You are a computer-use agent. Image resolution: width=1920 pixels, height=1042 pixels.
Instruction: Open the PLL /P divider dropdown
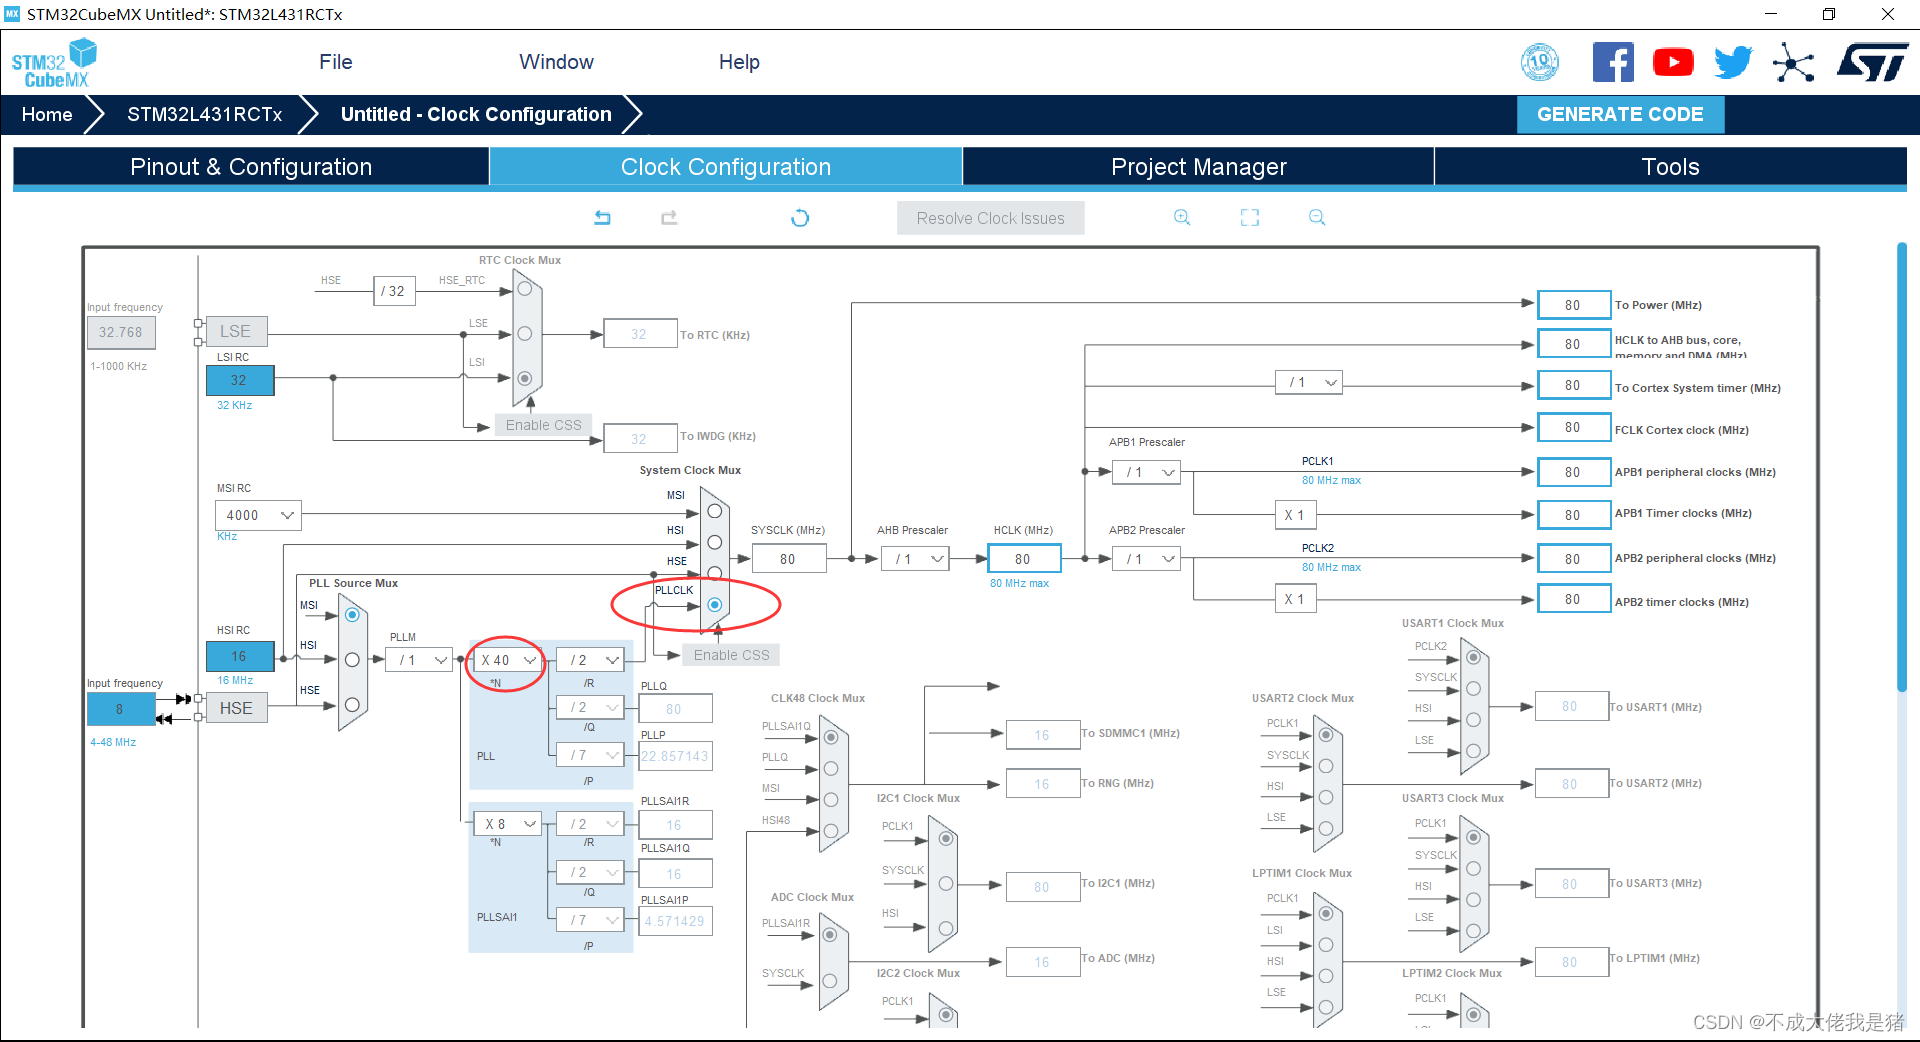590,755
